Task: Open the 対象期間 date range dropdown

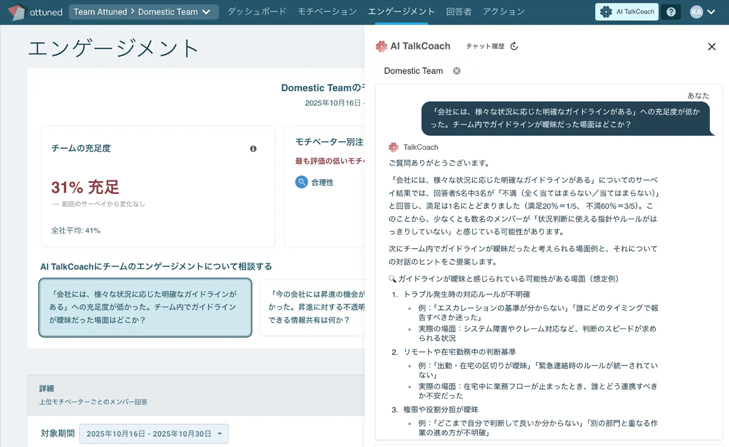Action: coord(155,434)
